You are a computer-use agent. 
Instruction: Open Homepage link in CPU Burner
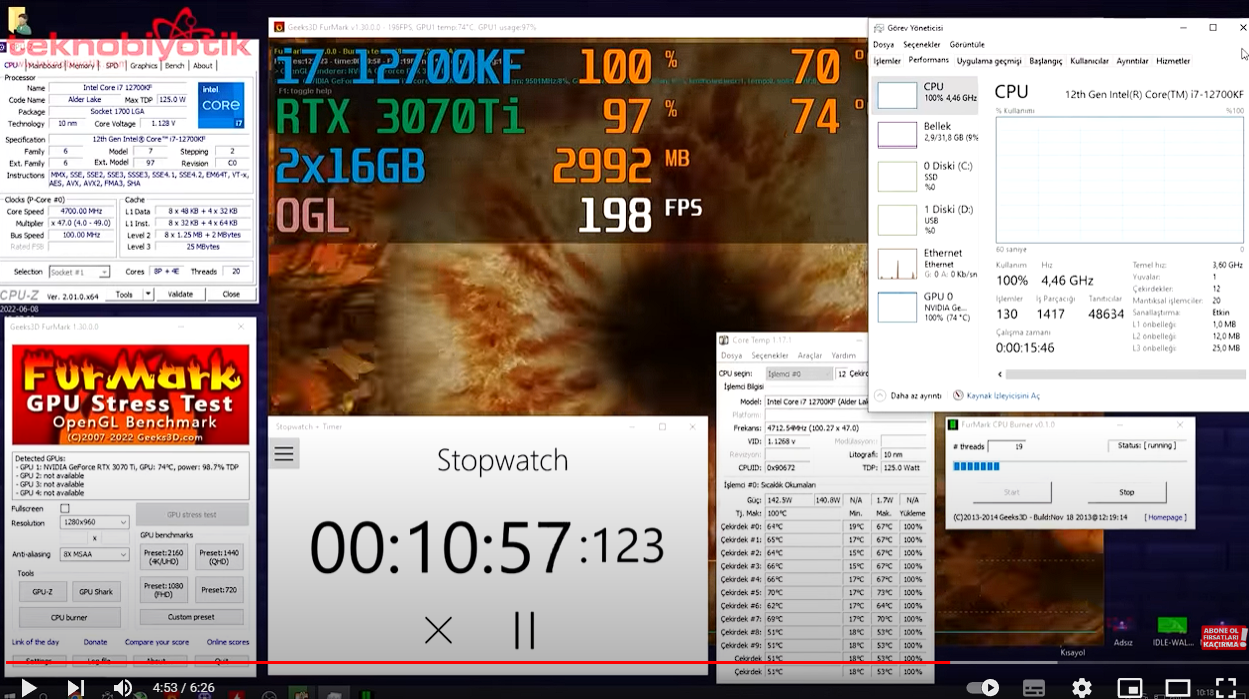(x=1165, y=517)
